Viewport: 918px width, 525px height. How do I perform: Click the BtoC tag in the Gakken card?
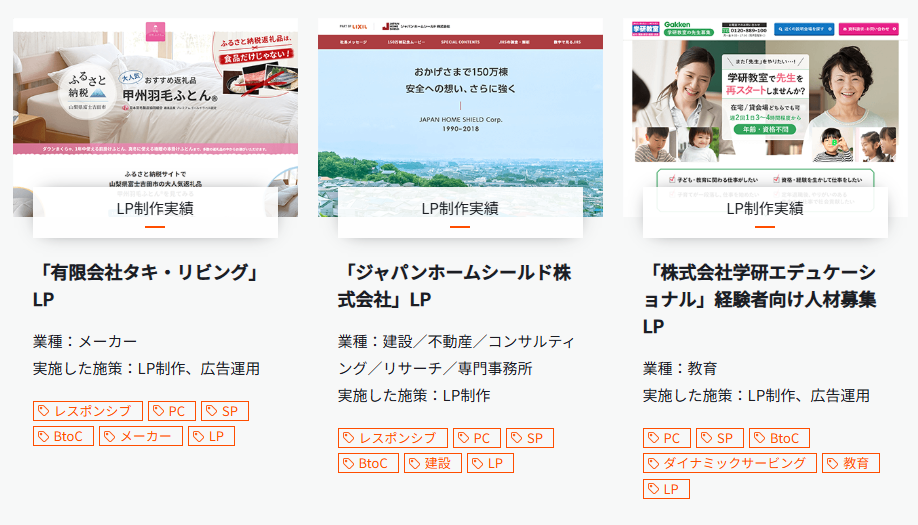click(779, 438)
